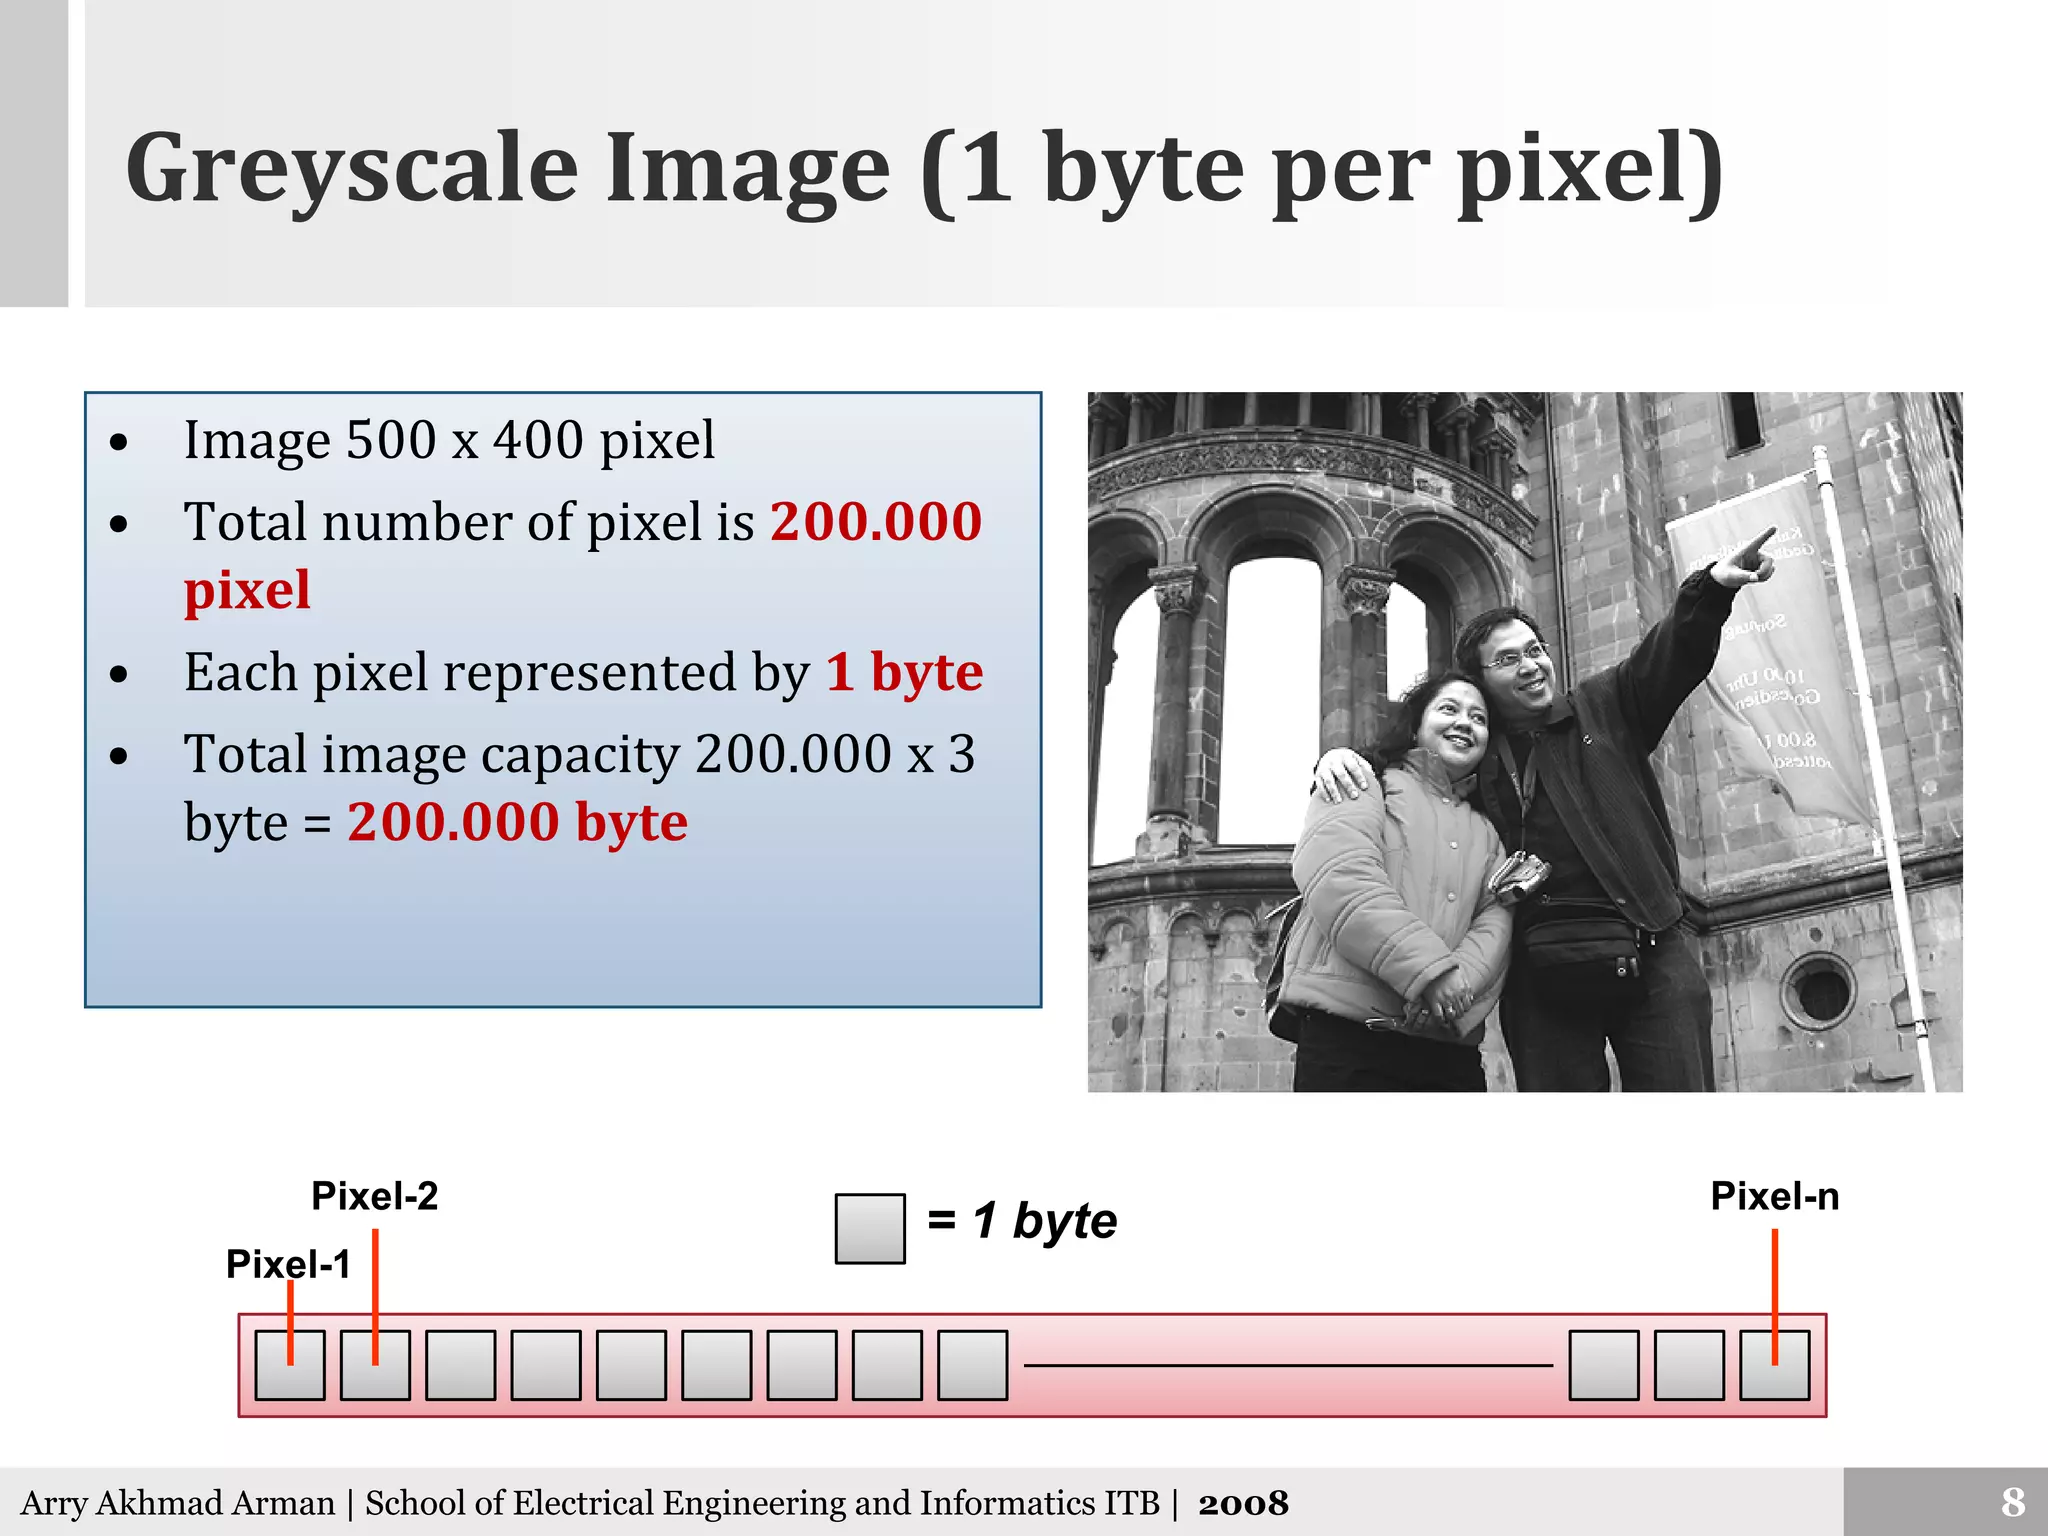Click the last byte box under Pixel-n

[1775, 1365]
